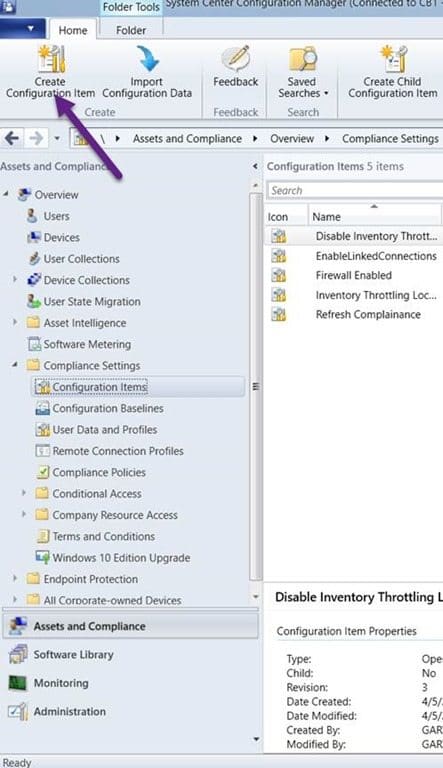This screenshot has width=443, height=768.
Task: Click the Search input box
Action: coord(355,190)
